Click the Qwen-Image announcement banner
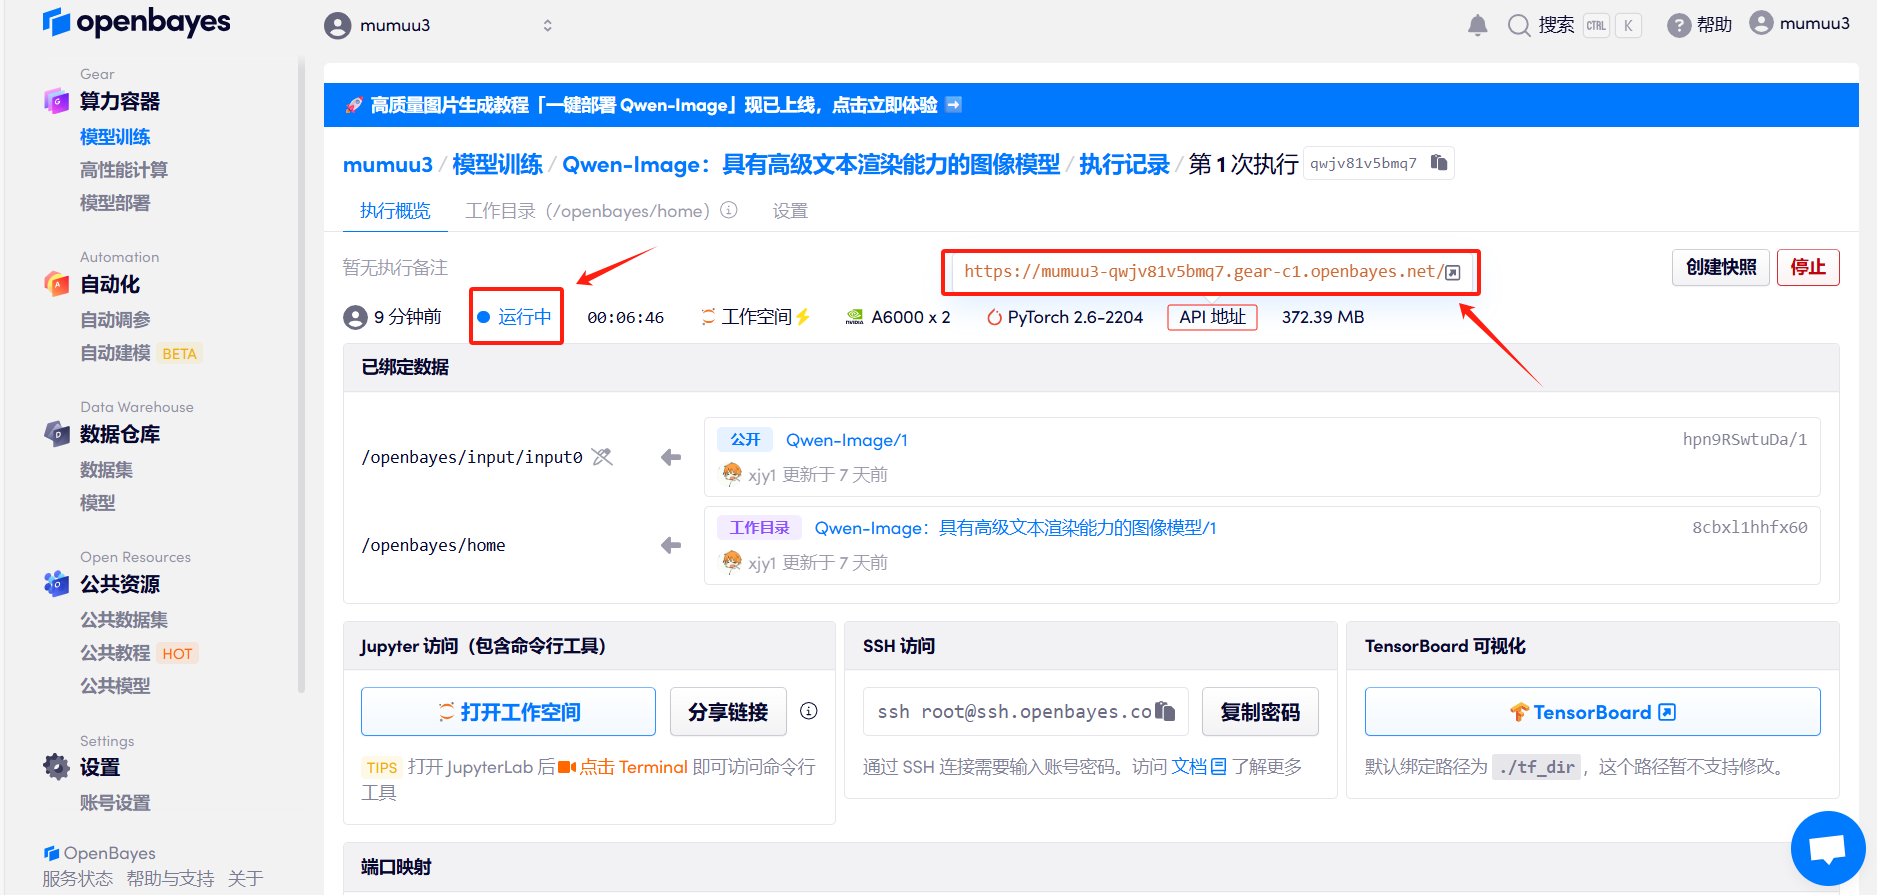The height and width of the screenshot is (895, 1877). pyautogui.click(x=1091, y=104)
